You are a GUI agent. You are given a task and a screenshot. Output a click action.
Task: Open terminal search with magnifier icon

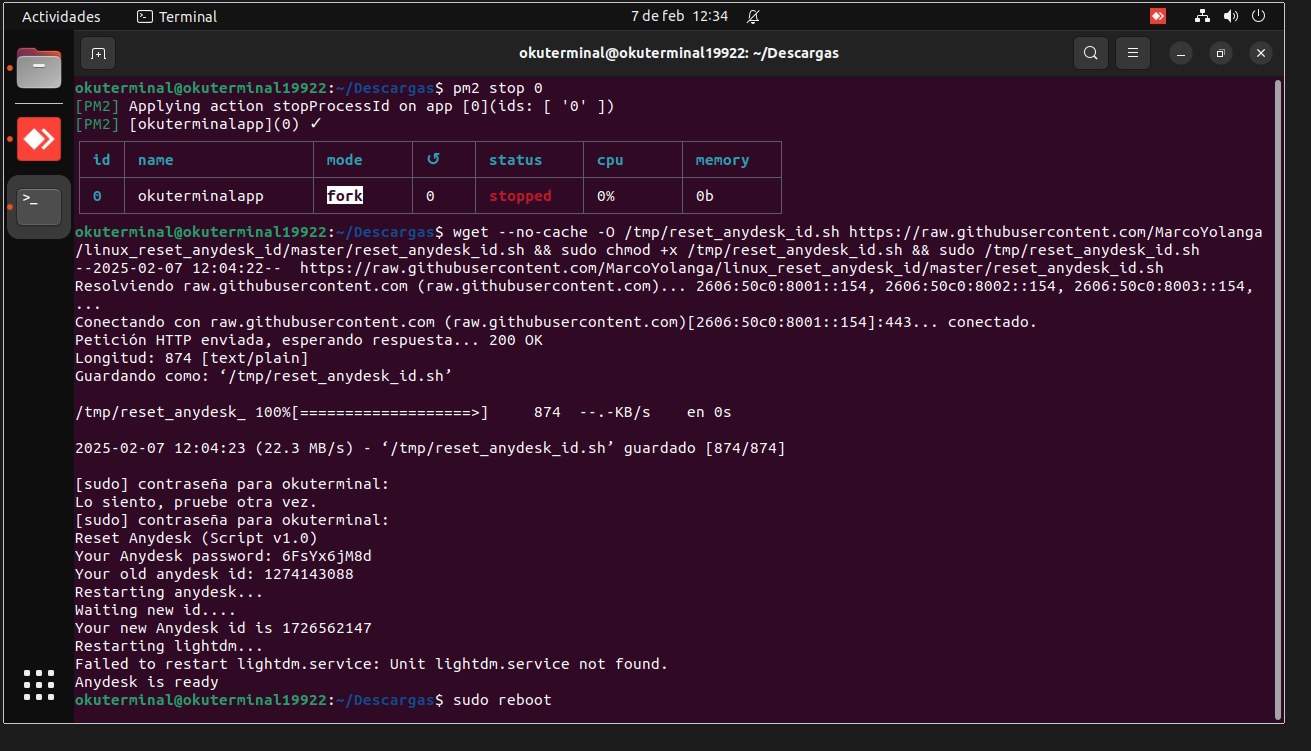click(1091, 53)
